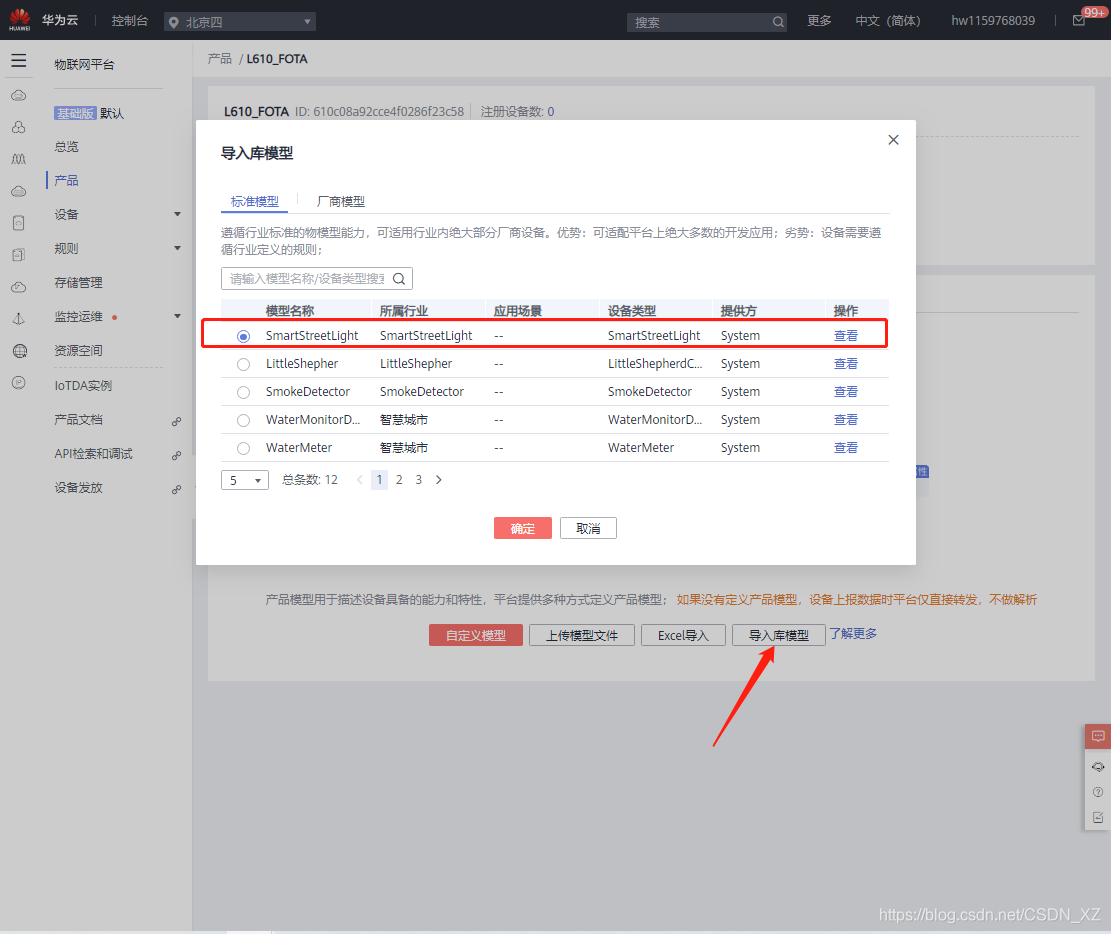This screenshot has height=934, width=1111.
Task: Open 资源空间 in the sidebar
Action: pos(79,351)
